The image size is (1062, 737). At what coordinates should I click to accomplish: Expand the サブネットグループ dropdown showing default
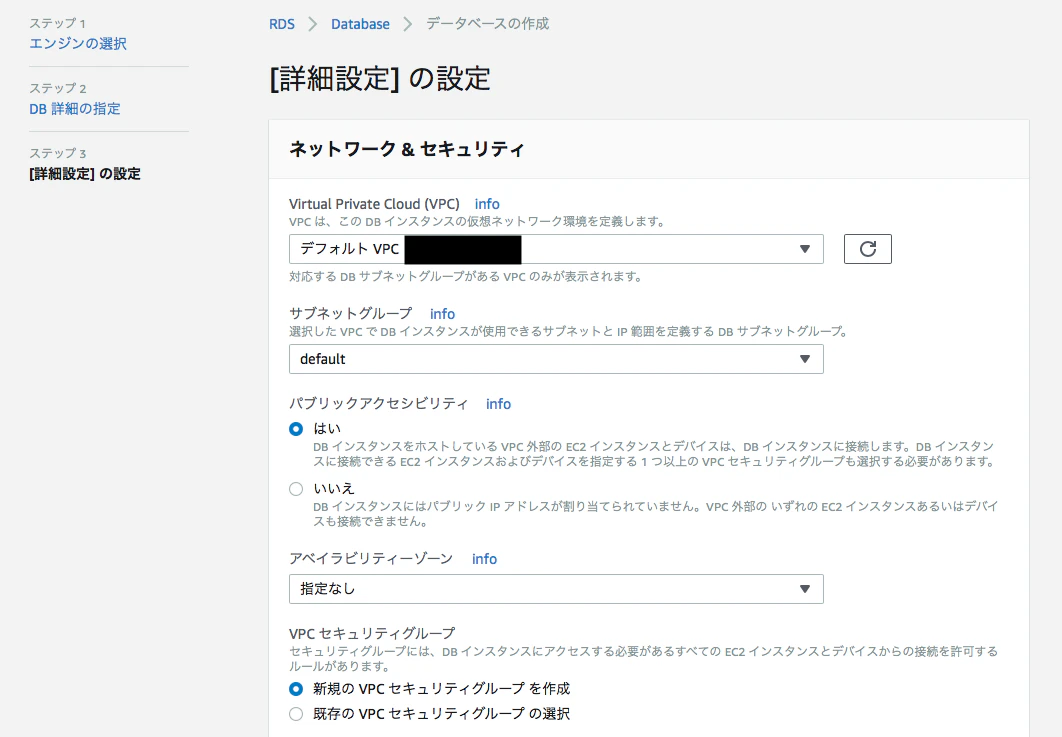[806, 358]
